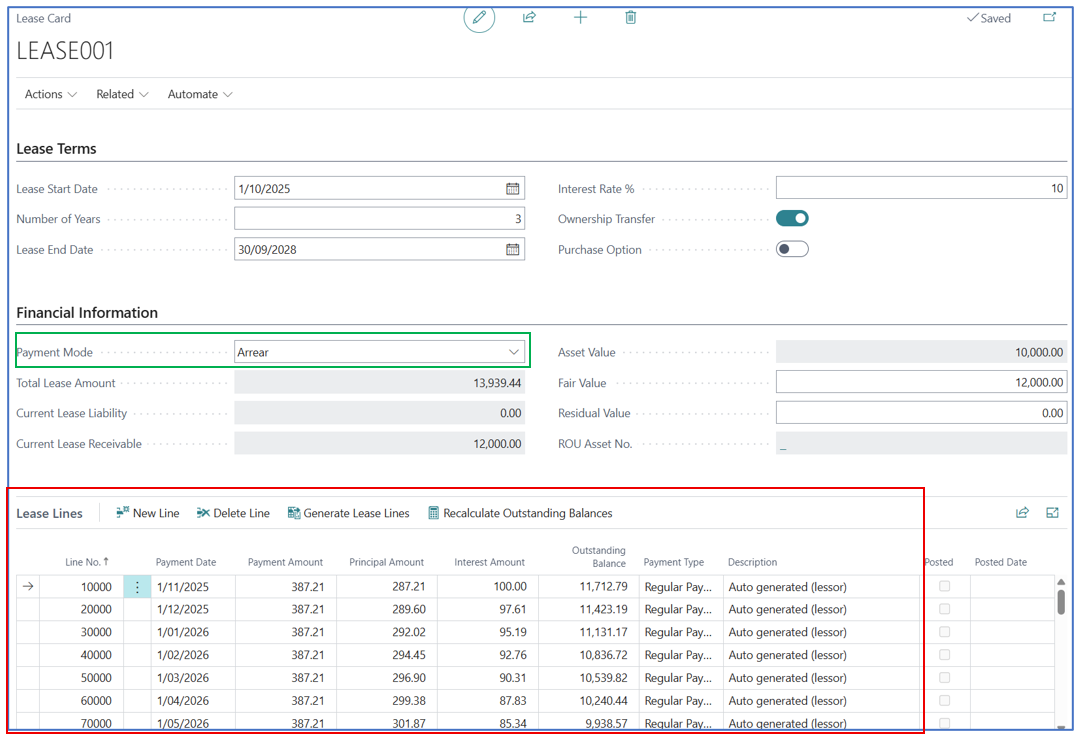The height and width of the screenshot is (738, 1081).
Task: Check Posted box for line 10000
Action: [x=944, y=587]
